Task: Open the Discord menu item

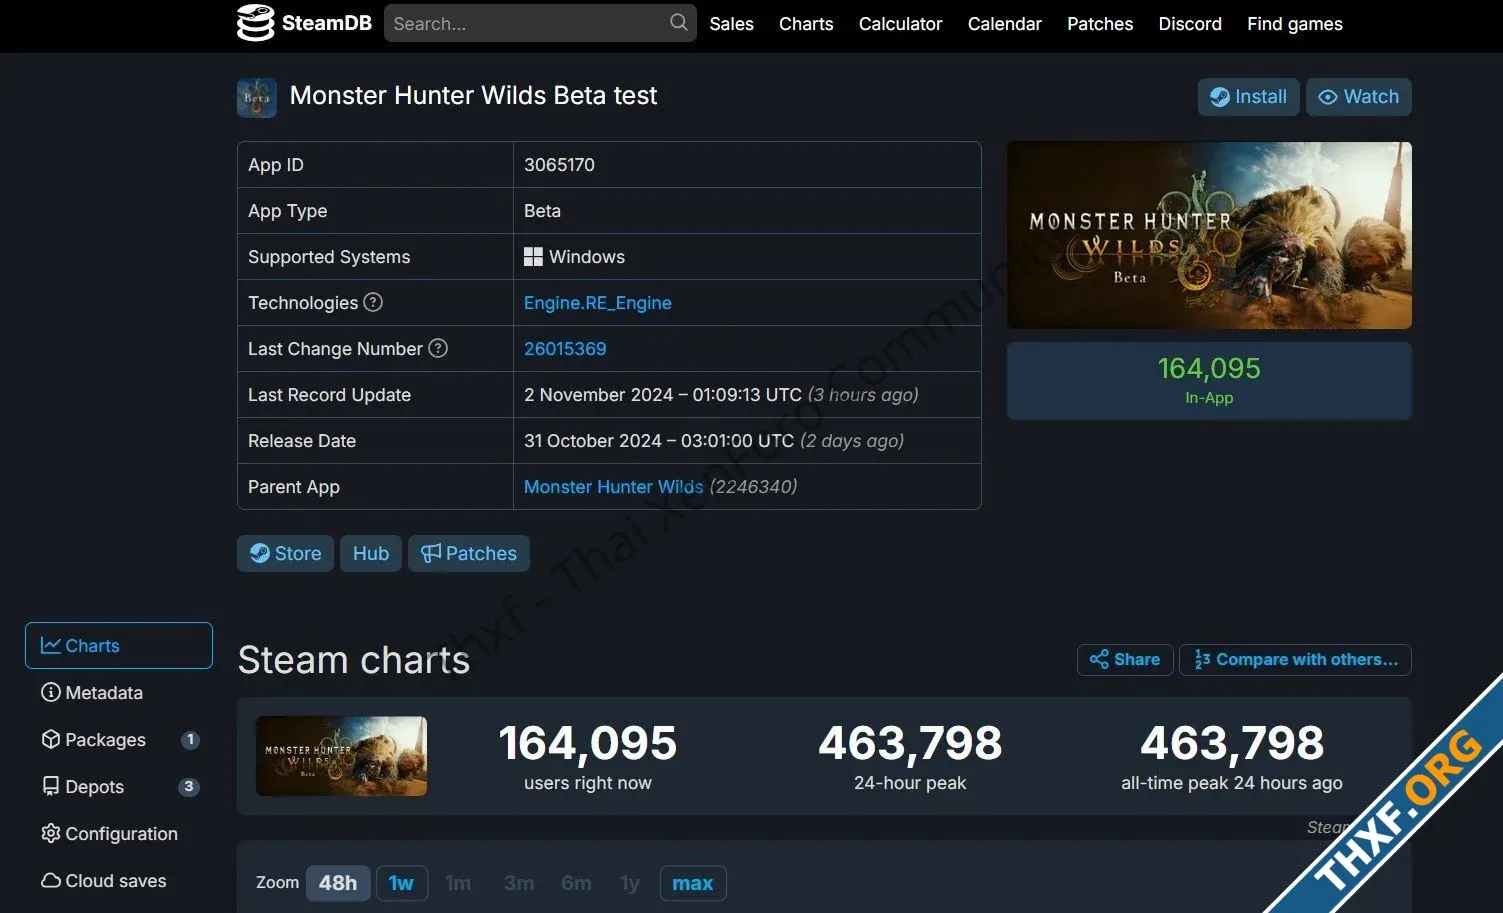Action: pos(1190,24)
